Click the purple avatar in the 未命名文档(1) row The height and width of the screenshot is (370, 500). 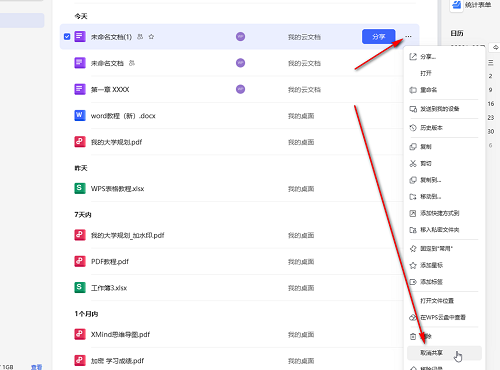click(x=240, y=37)
